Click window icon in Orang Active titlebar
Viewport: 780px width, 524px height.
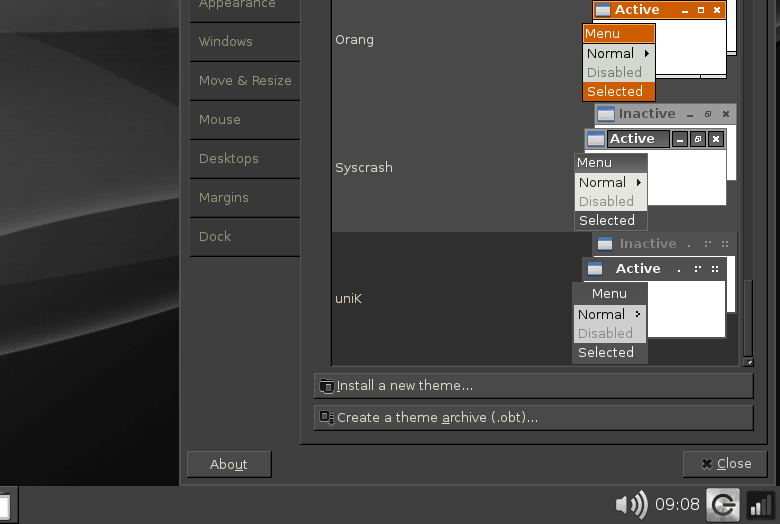603,10
